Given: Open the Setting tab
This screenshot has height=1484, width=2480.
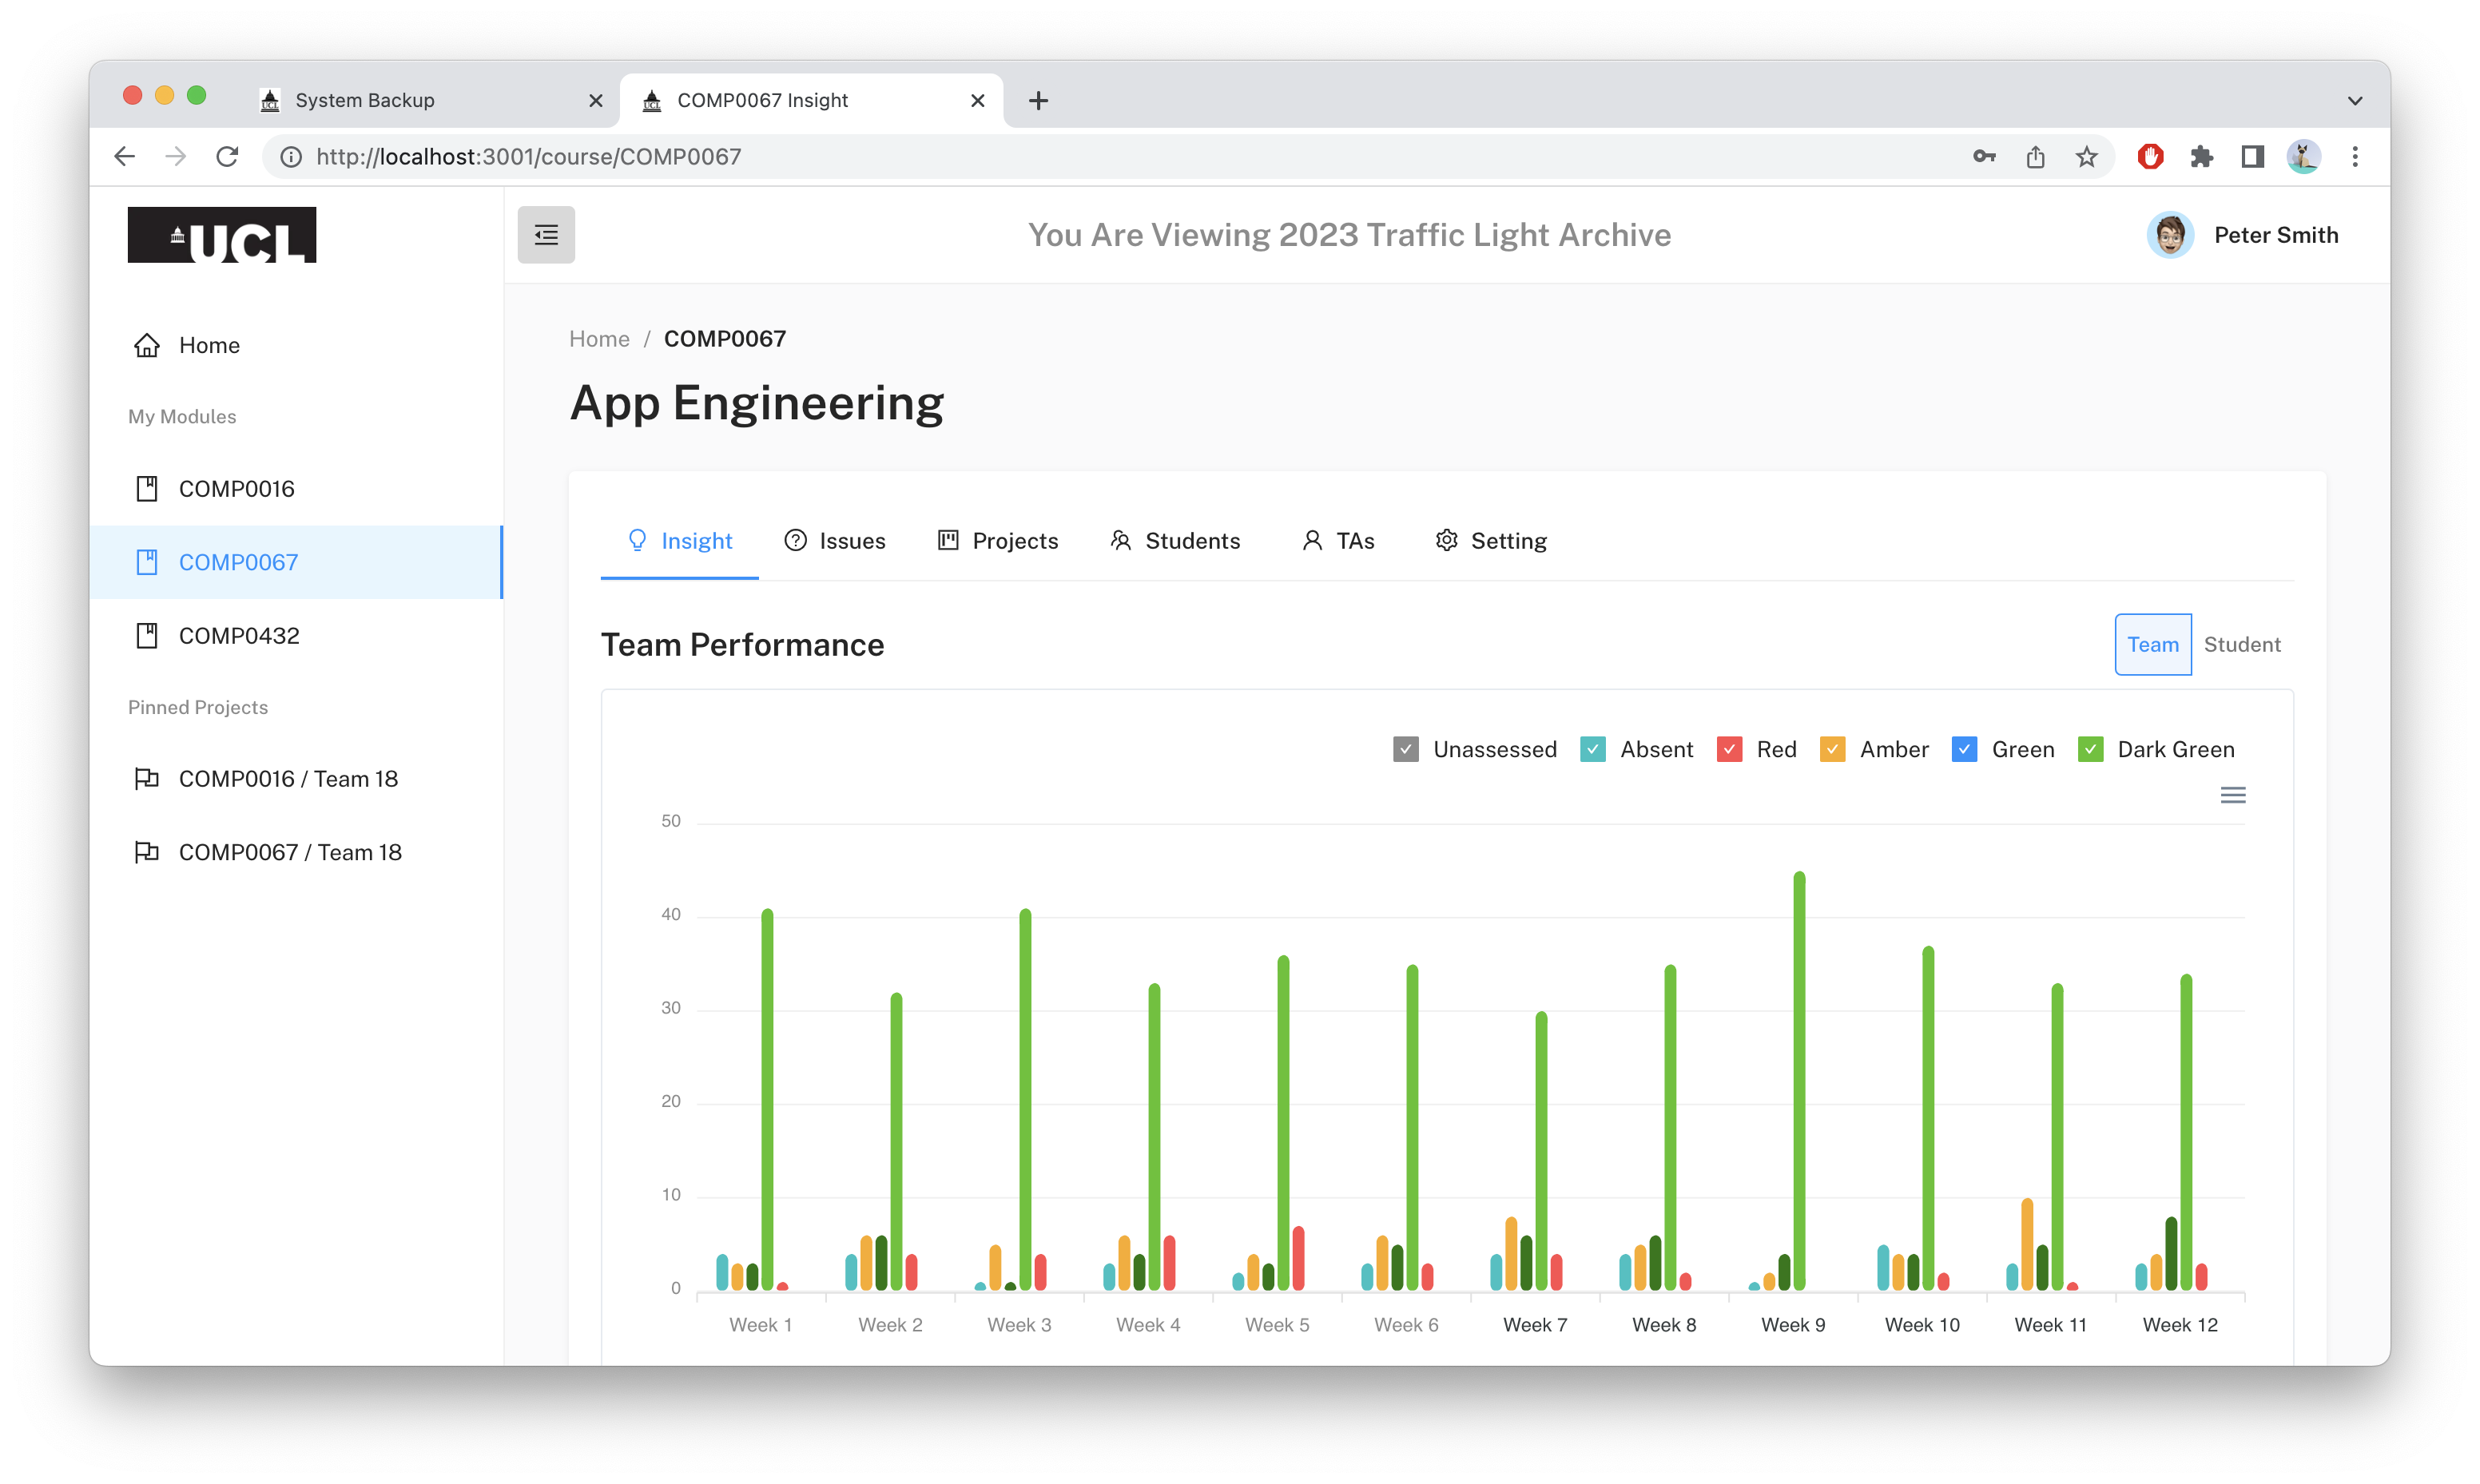Looking at the screenshot, I should 1491,541.
